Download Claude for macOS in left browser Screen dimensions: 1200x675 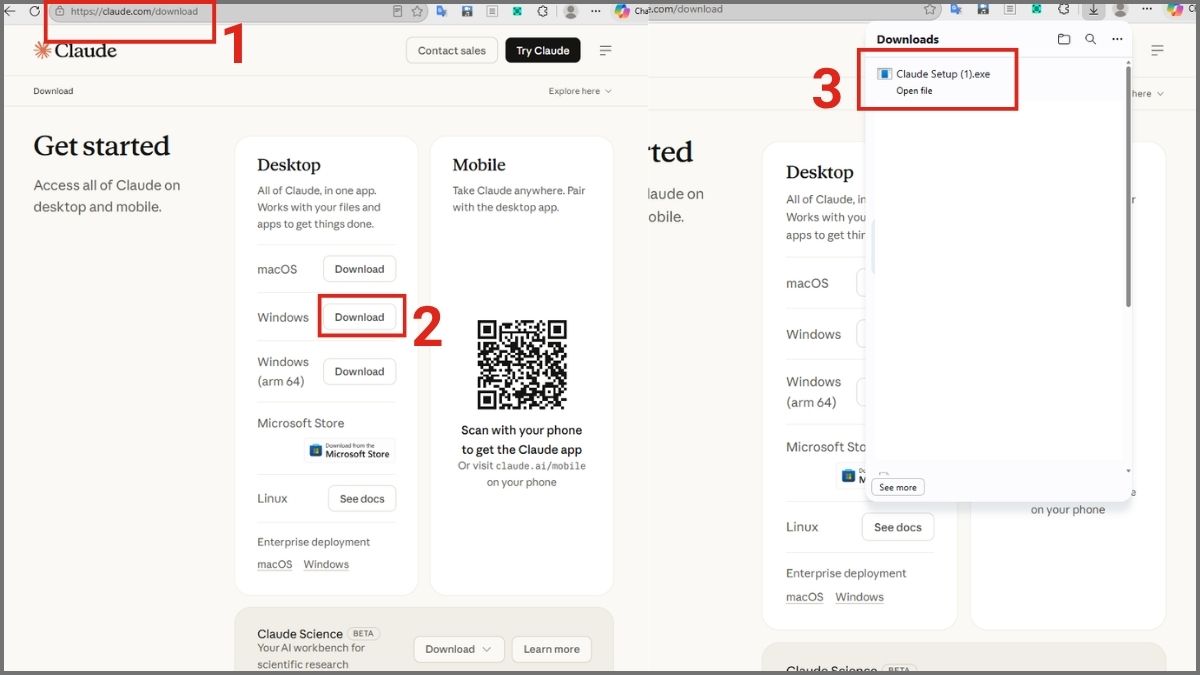coord(359,269)
